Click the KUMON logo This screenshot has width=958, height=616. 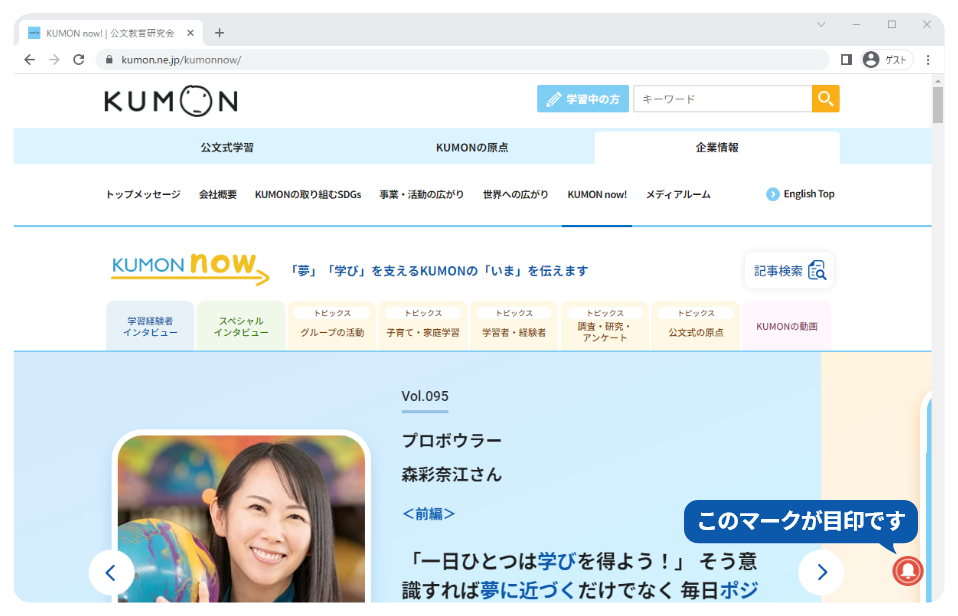click(170, 101)
